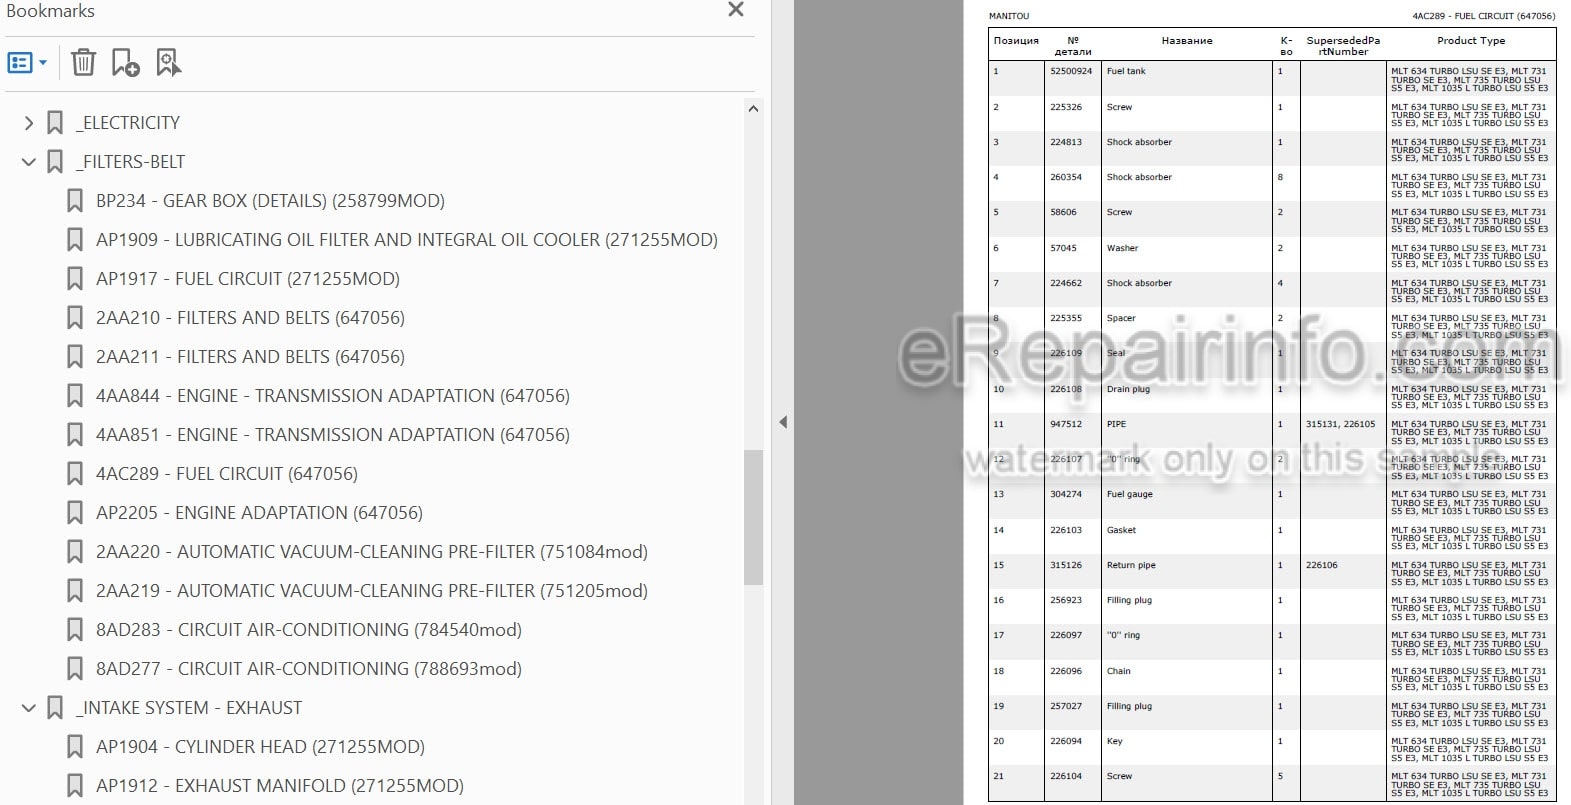Find the current bookmark
This screenshot has height=805, width=1571.
pyautogui.click(x=169, y=63)
